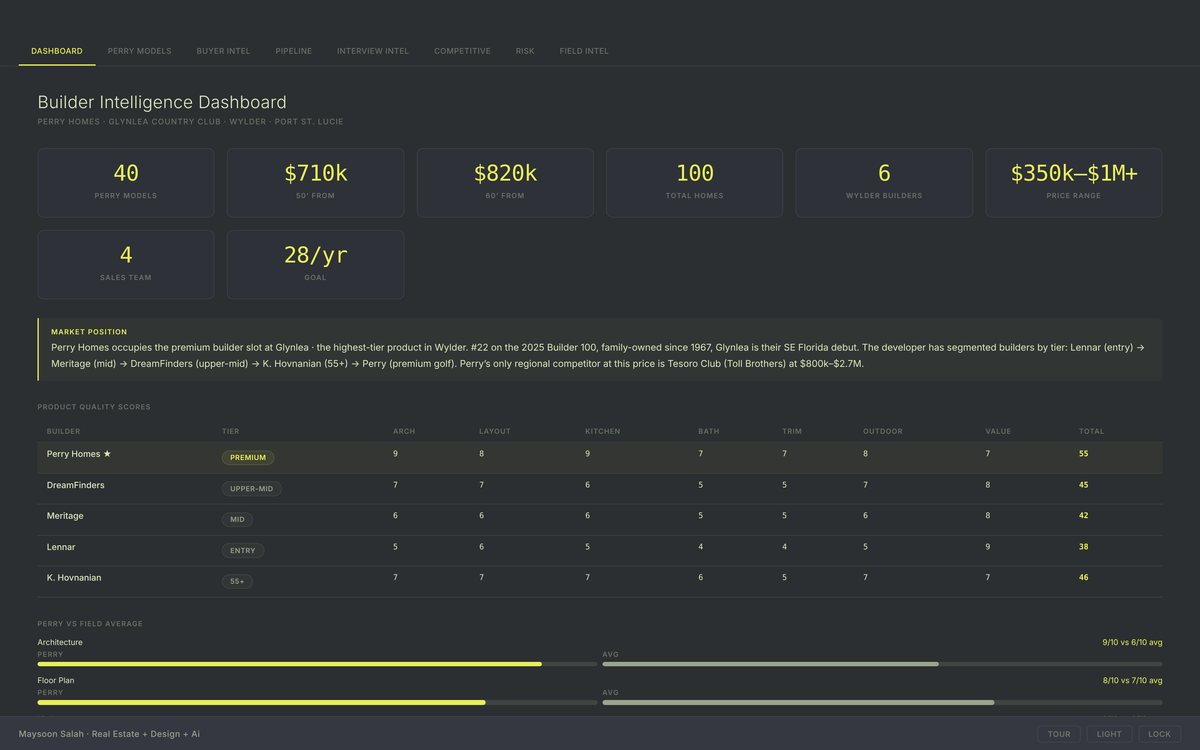The width and height of the screenshot is (1200, 750).
Task: Click the PERRY VS FIELD AVERAGE heading
Action: coord(90,624)
